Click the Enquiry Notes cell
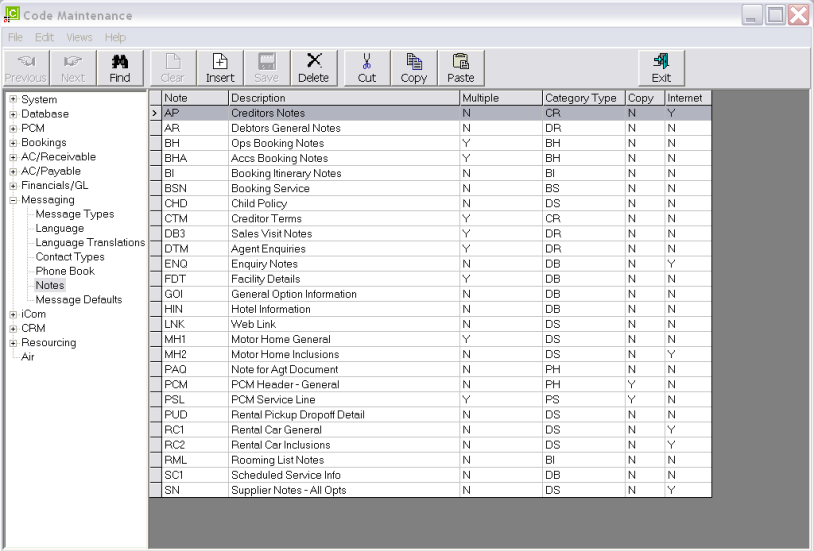 click(x=344, y=264)
